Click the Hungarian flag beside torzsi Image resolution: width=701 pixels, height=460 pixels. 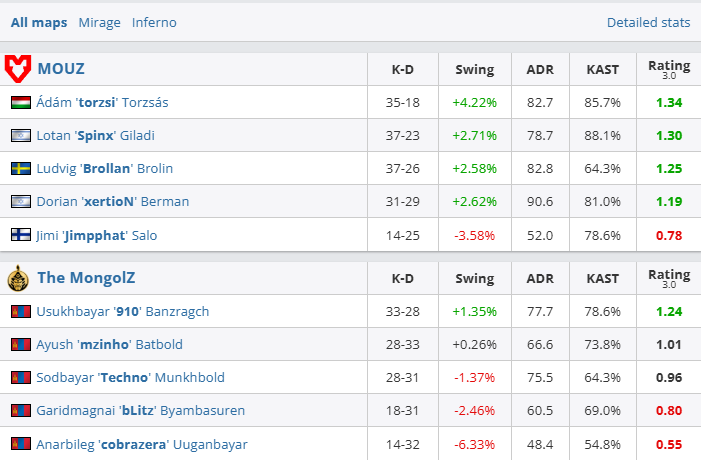point(20,102)
